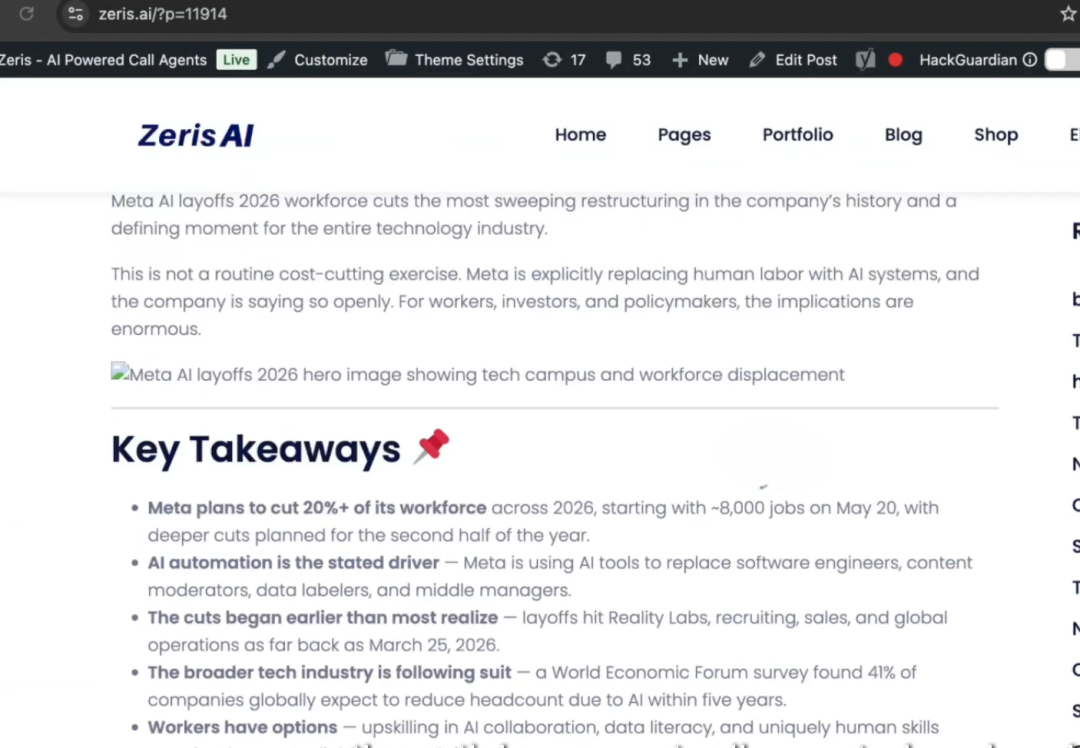Open the Portfolio navigation menu item
Image resolution: width=1080 pixels, height=748 pixels.
tap(798, 134)
